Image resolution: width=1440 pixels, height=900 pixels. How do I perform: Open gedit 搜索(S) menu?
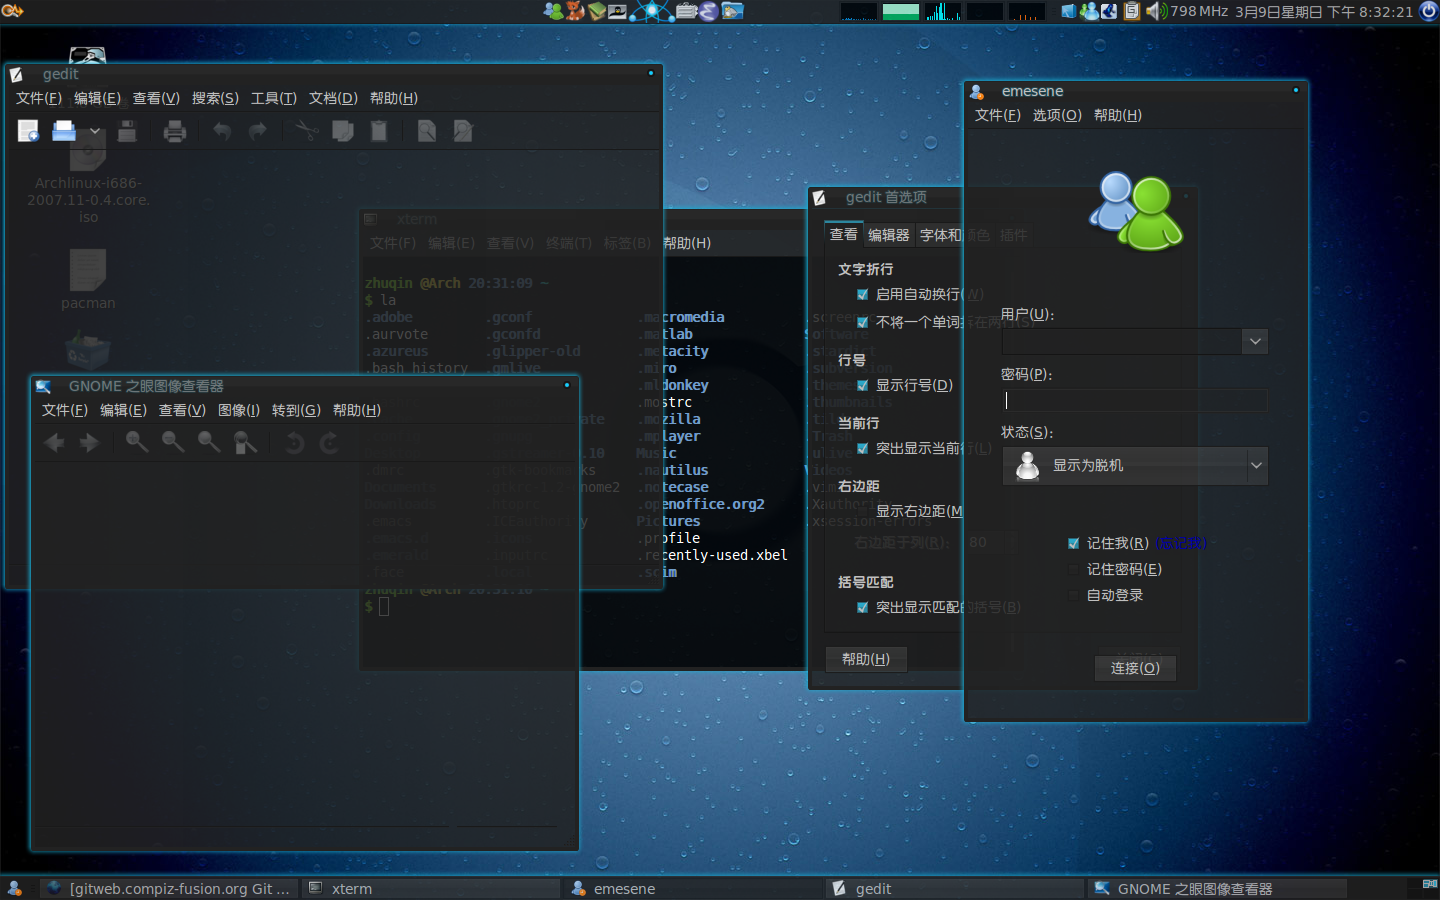click(215, 98)
